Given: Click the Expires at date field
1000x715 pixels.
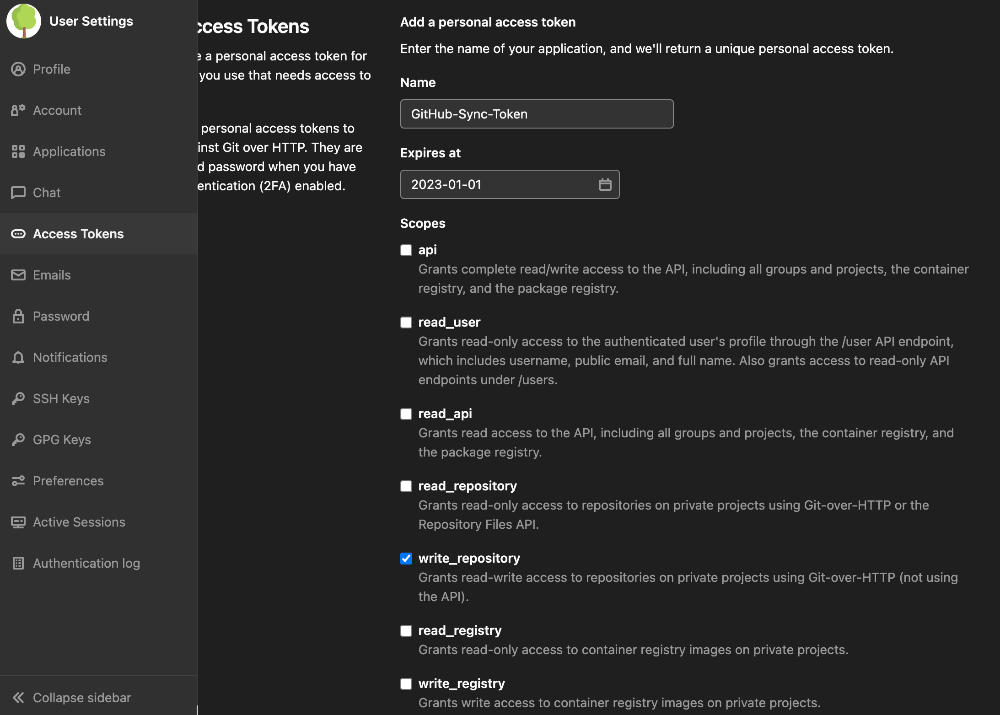Looking at the screenshot, I should tap(510, 184).
